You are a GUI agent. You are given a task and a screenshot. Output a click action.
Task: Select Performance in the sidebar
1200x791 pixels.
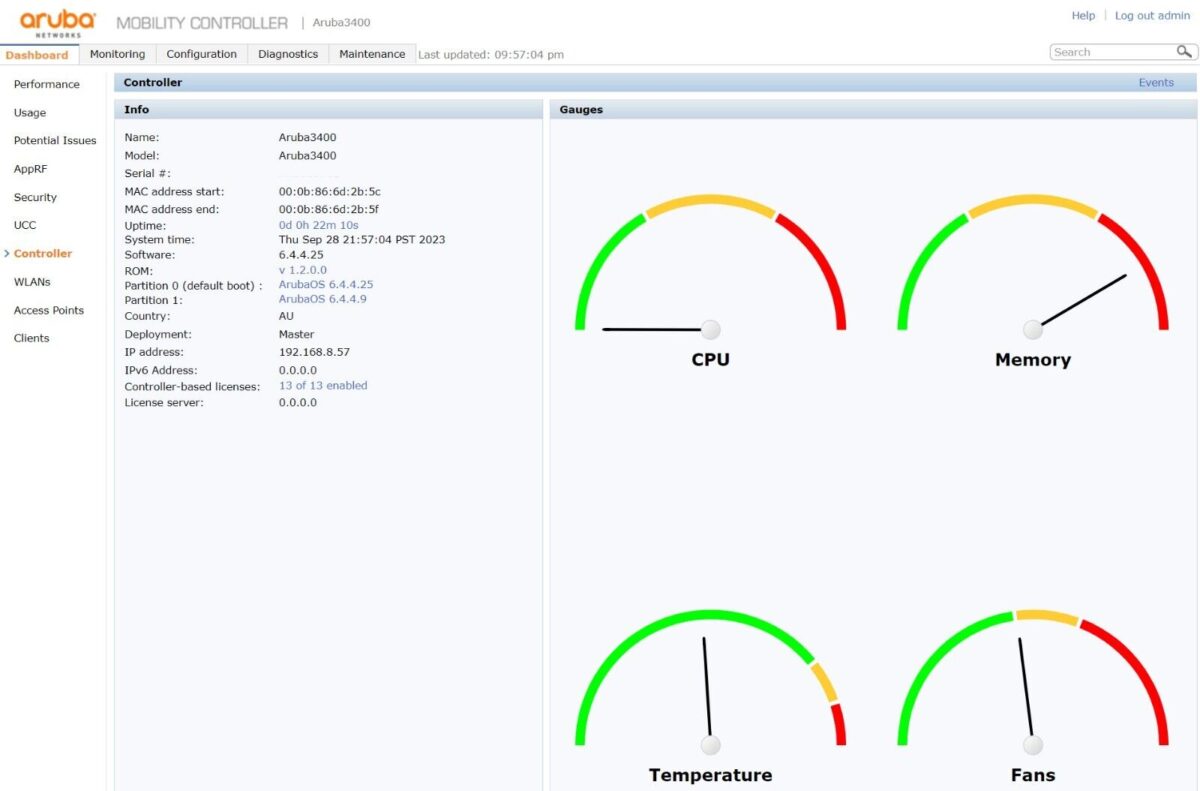[x=46, y=84]
